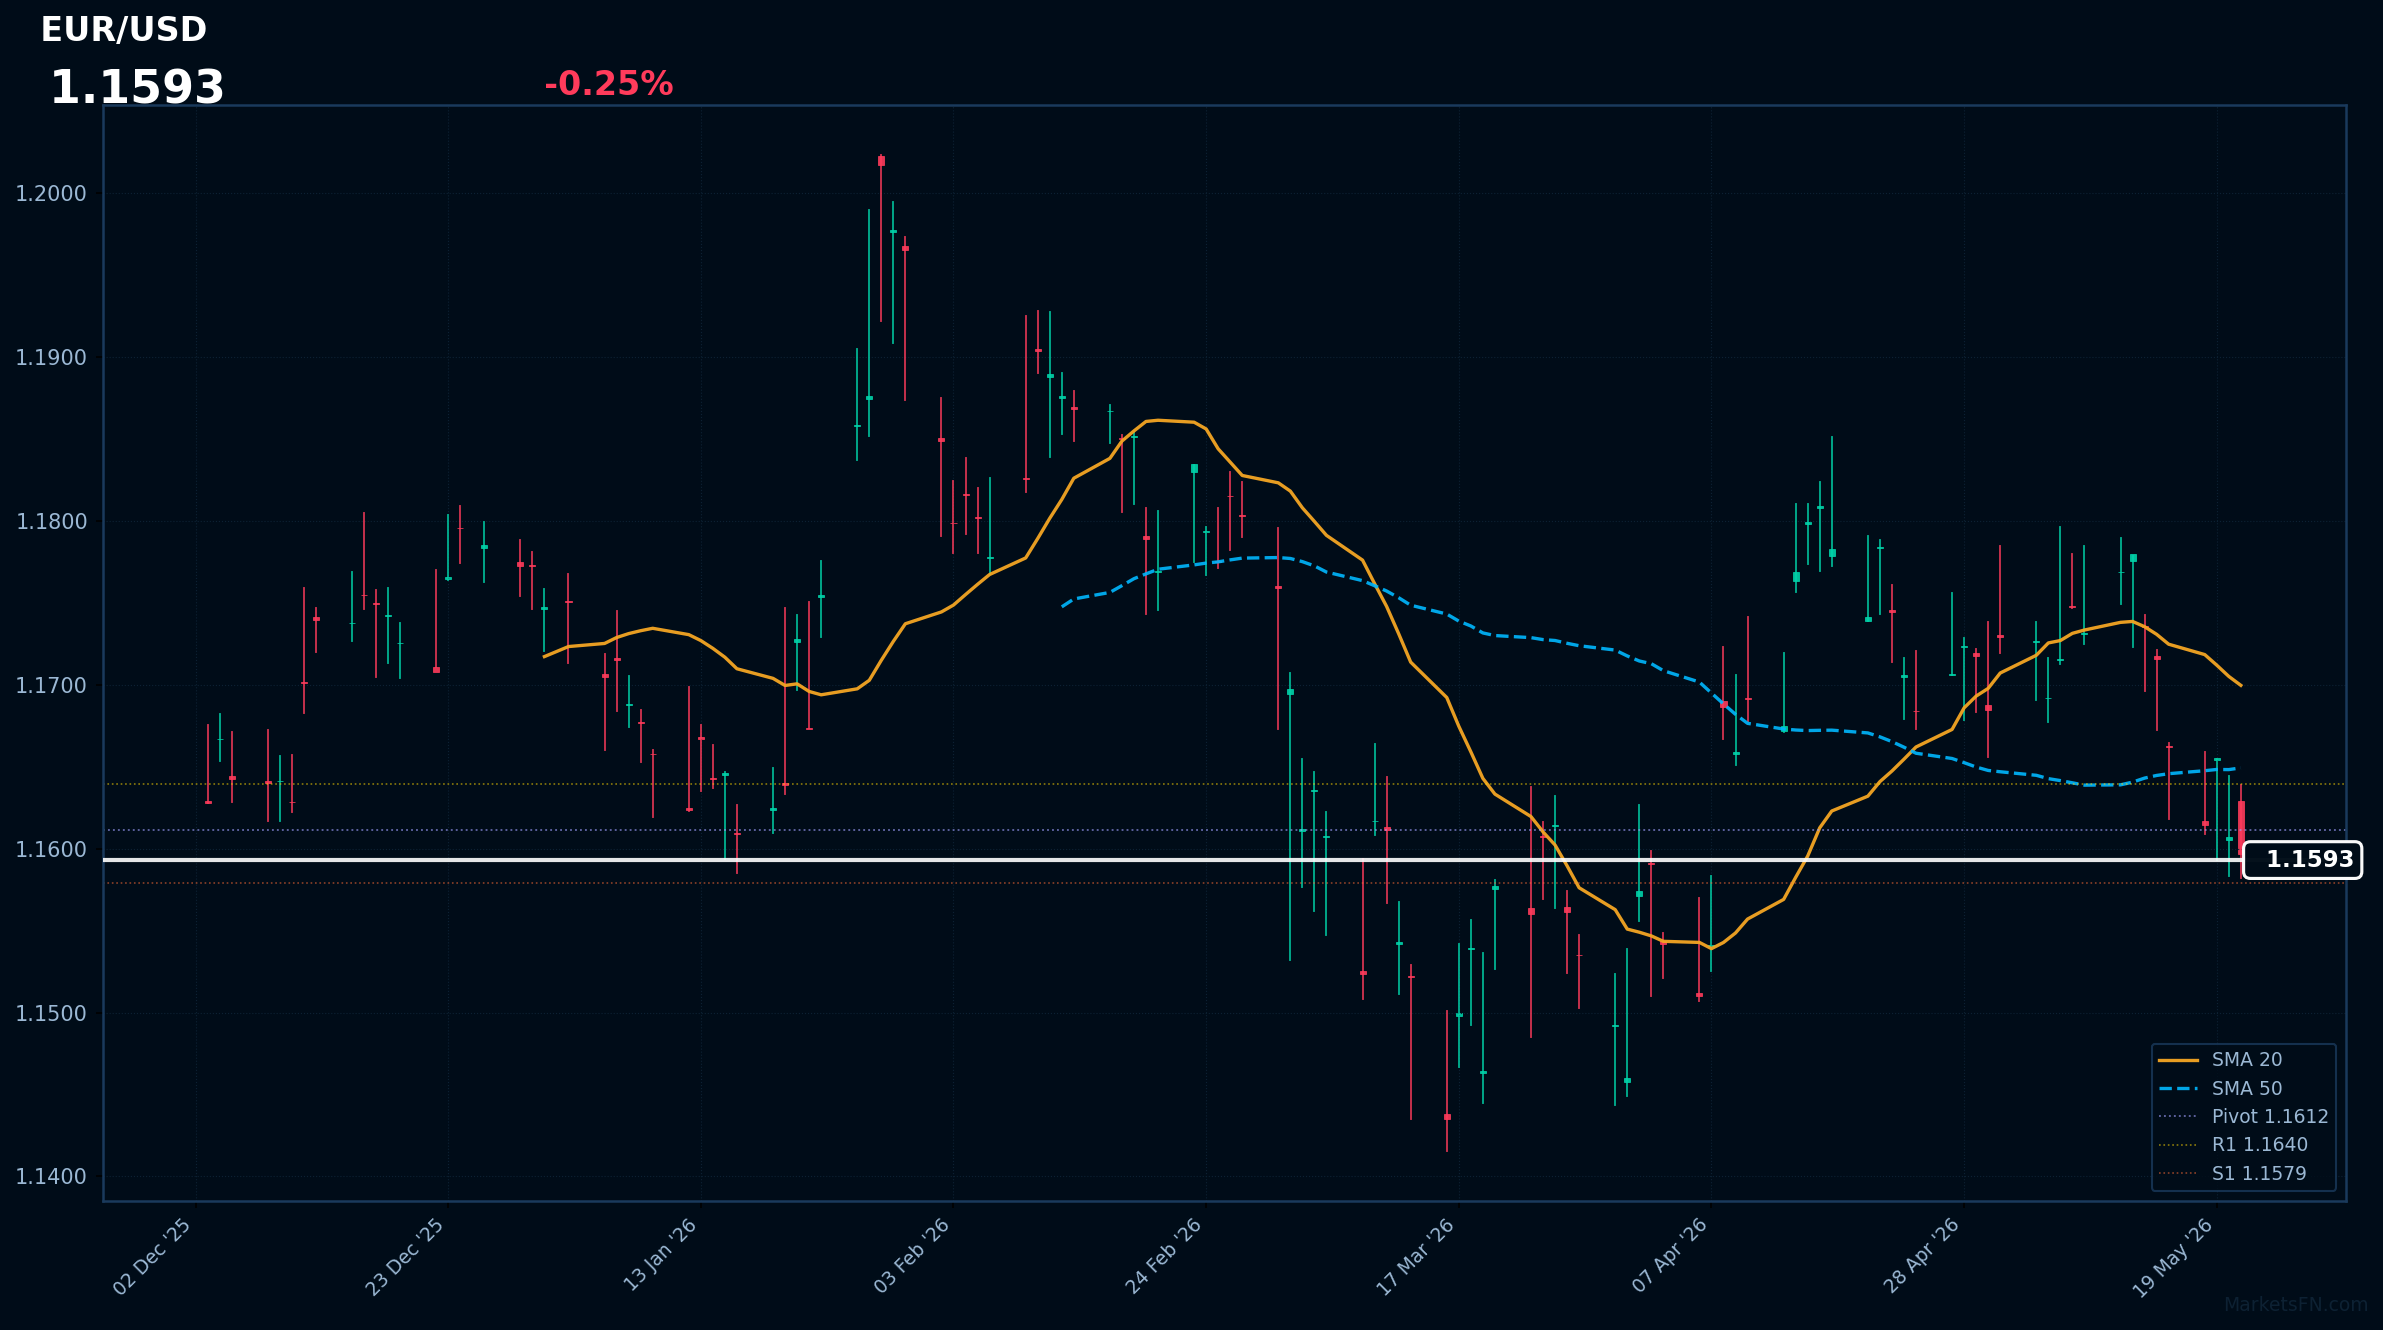This screenshot has height=1330, width=2383.
Task: Click the 1.1600 y-axis label
Action: [x=51, y=850]
